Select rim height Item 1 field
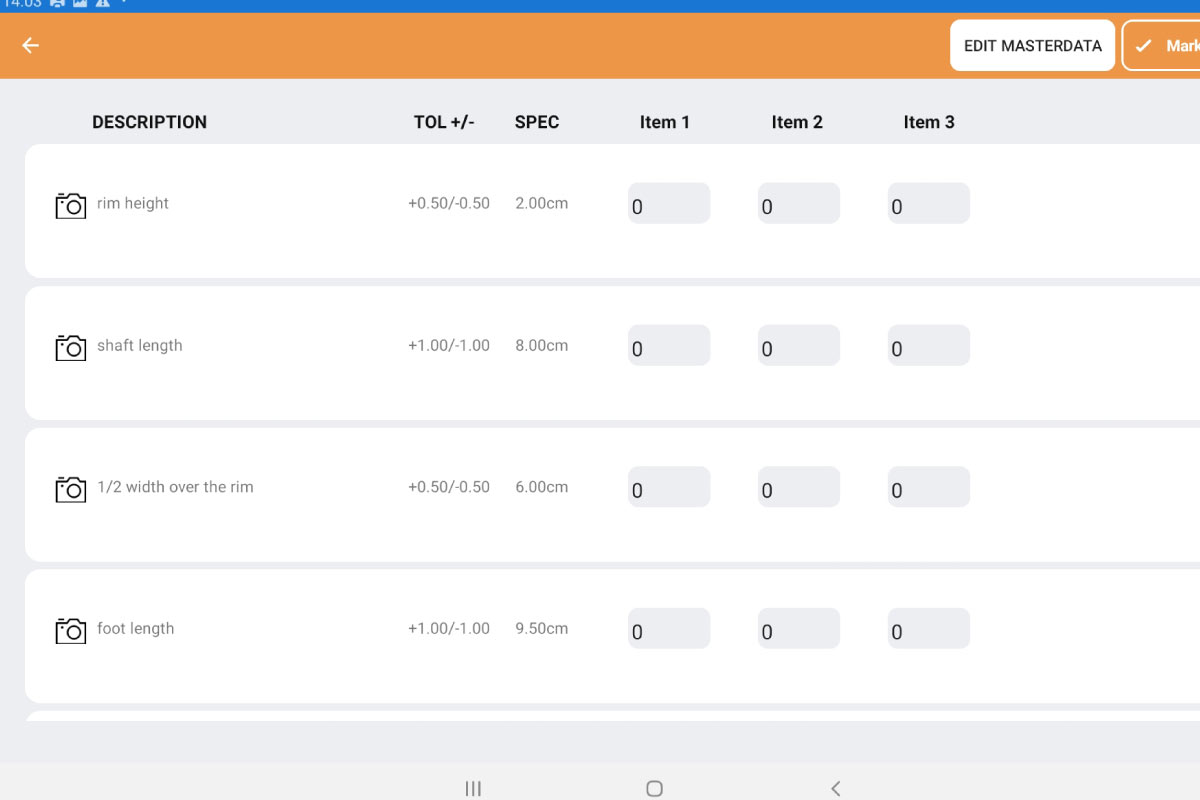The height and width of the screenshot is (800, 1200). click(x=669, y=203)
